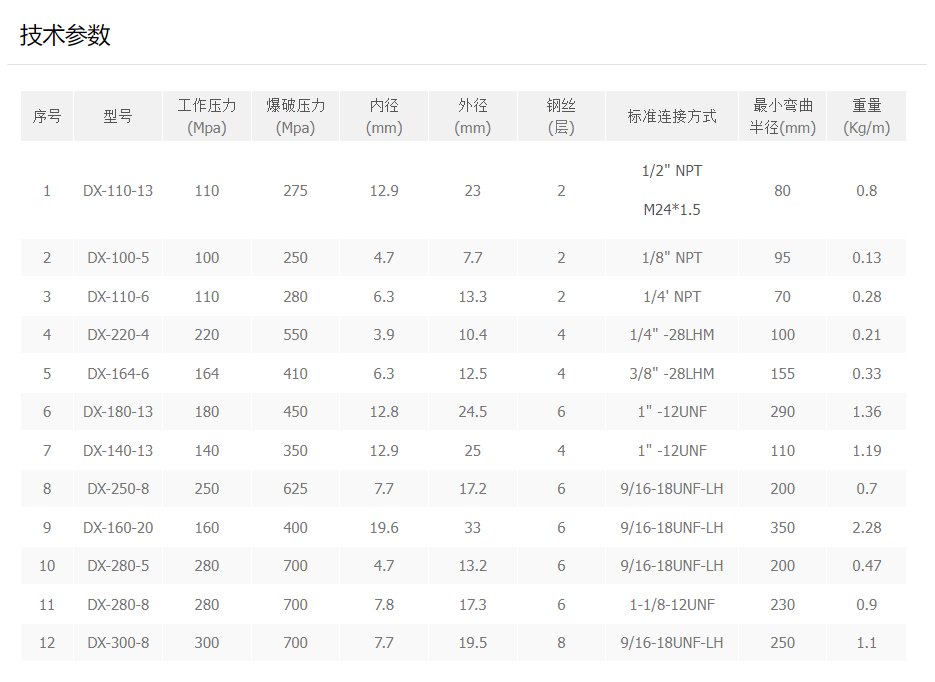935x682 pixels.
Task: Click 1" -12UNF in DX-180-13 row
Action: (672, 411)
